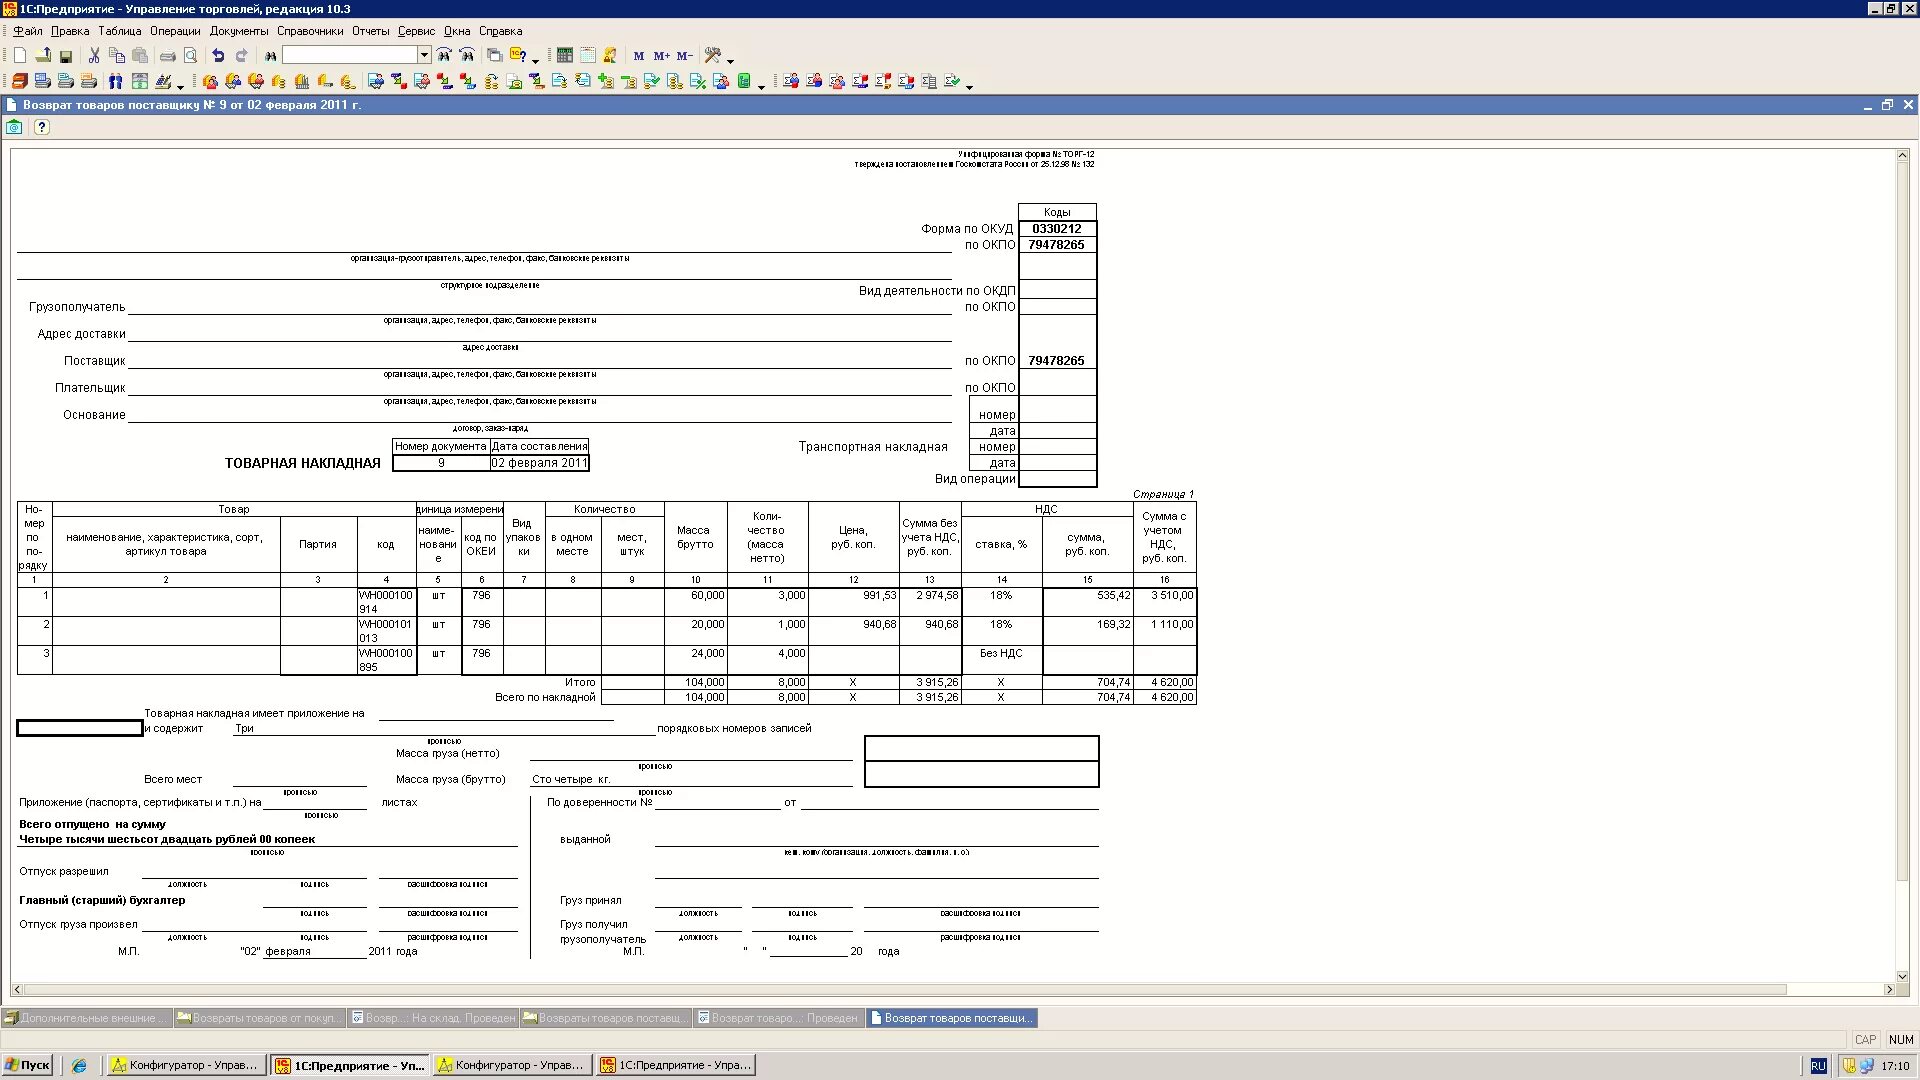Switch to 'Возвраты товаров поставщ...' list tab
This screenshot has width=1920, height=1080.
coord(606,1018)
